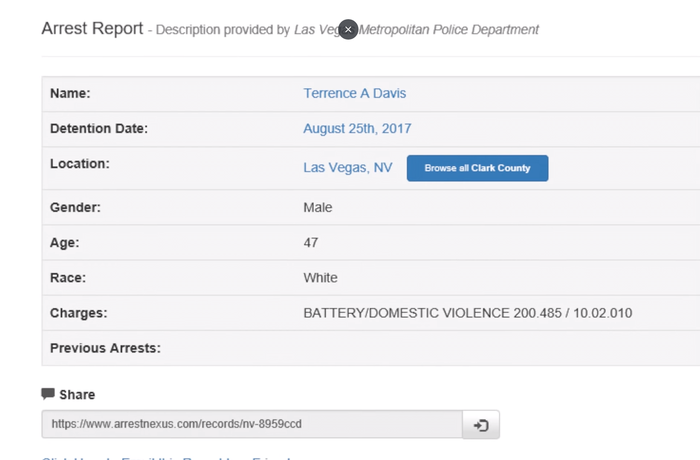Image resolution: width=700 pixels, height=460 pixels.
Task: Select the battery/domestic violence charges text
Action: pyautogui.click(x=467, y=313)
